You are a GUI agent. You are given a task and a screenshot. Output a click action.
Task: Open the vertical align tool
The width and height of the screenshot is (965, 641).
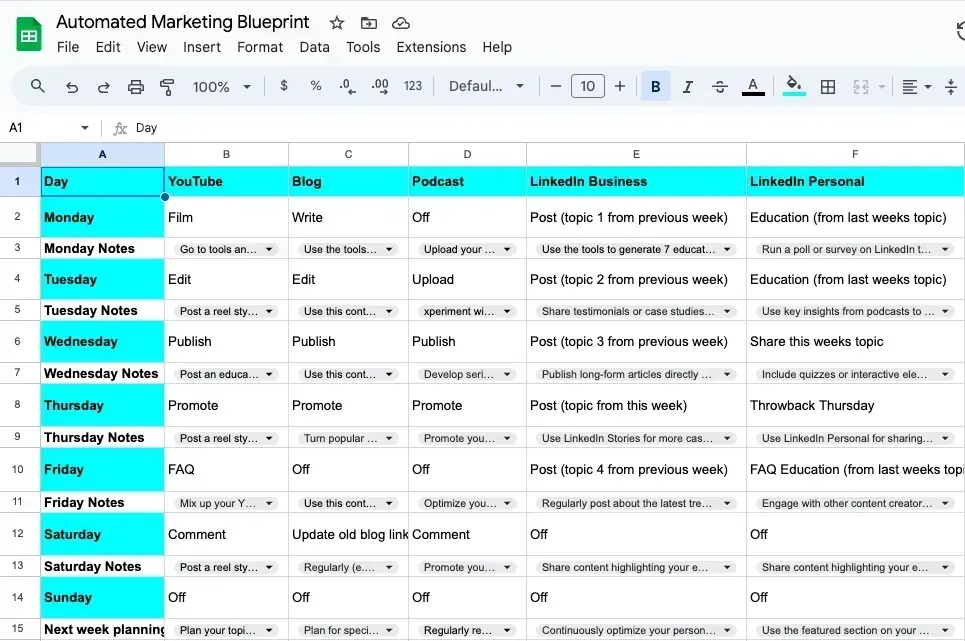951,87
